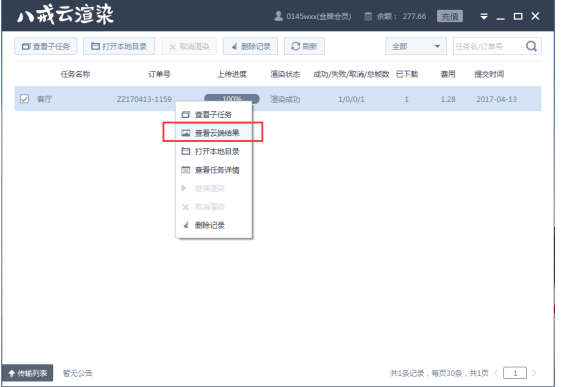Click the window icon beside context menu 查看子任务

pyautogui.click(x=185, y=114)
